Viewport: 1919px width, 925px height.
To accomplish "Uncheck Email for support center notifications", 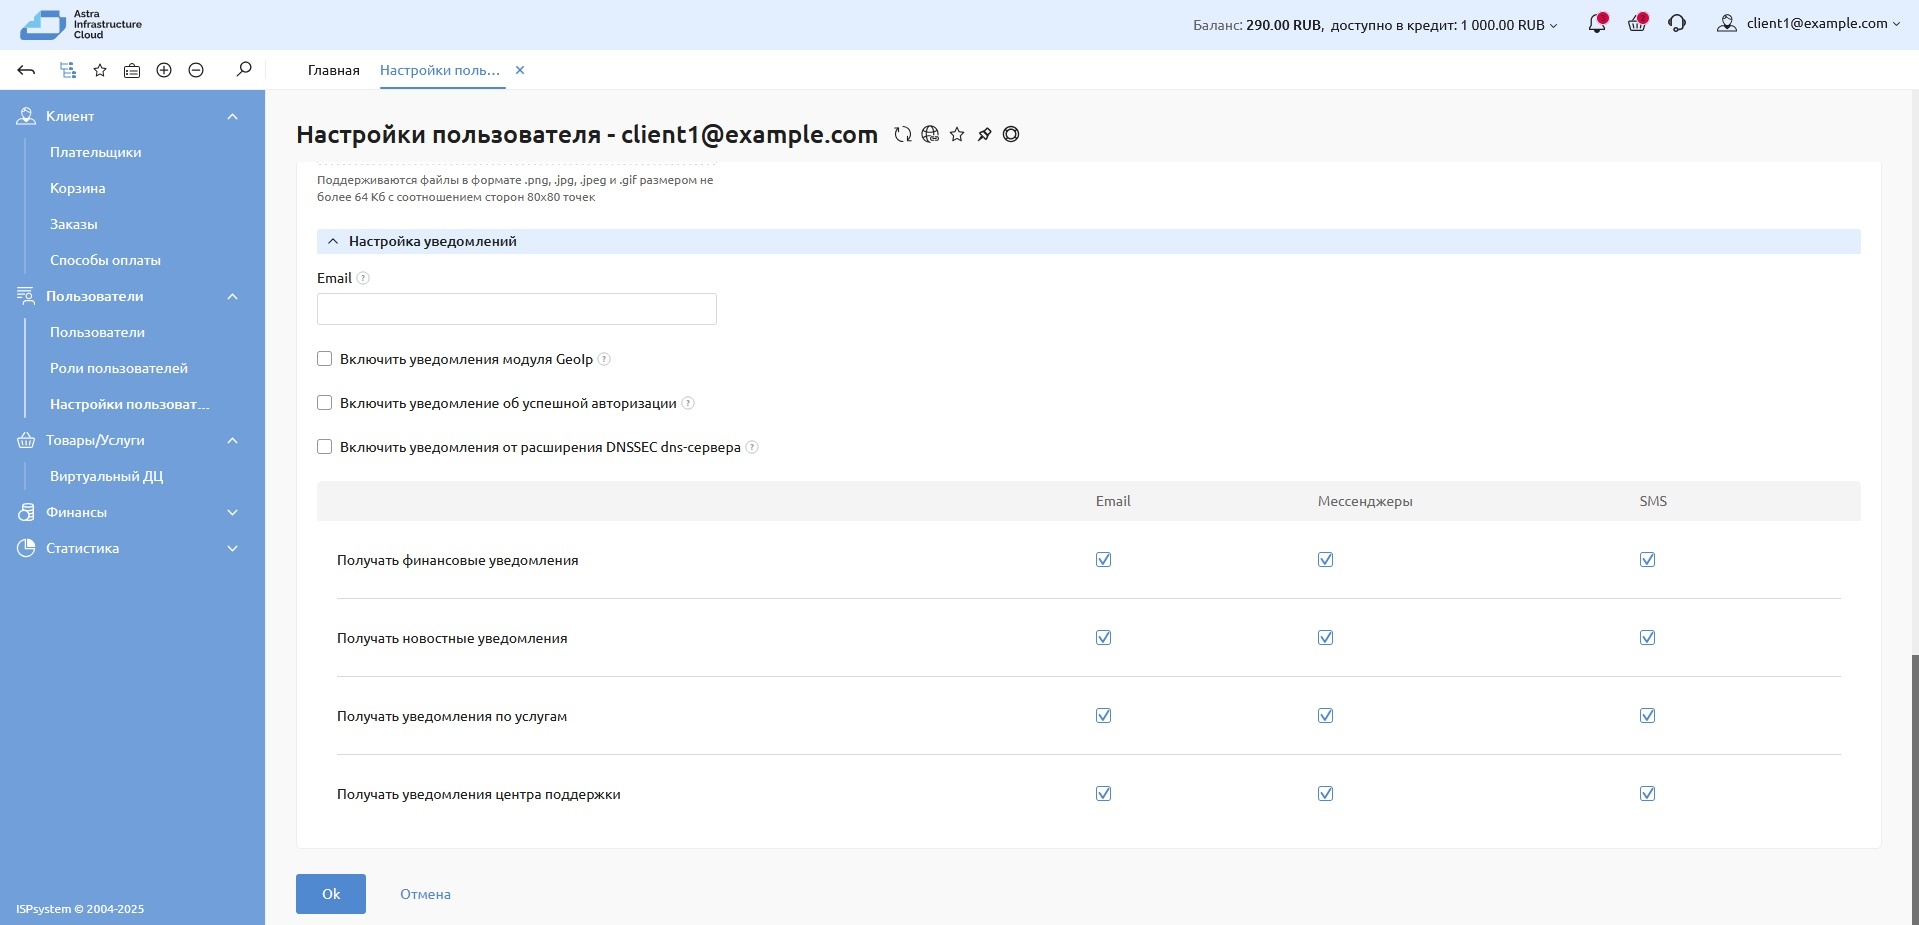I will (1103, 794).
